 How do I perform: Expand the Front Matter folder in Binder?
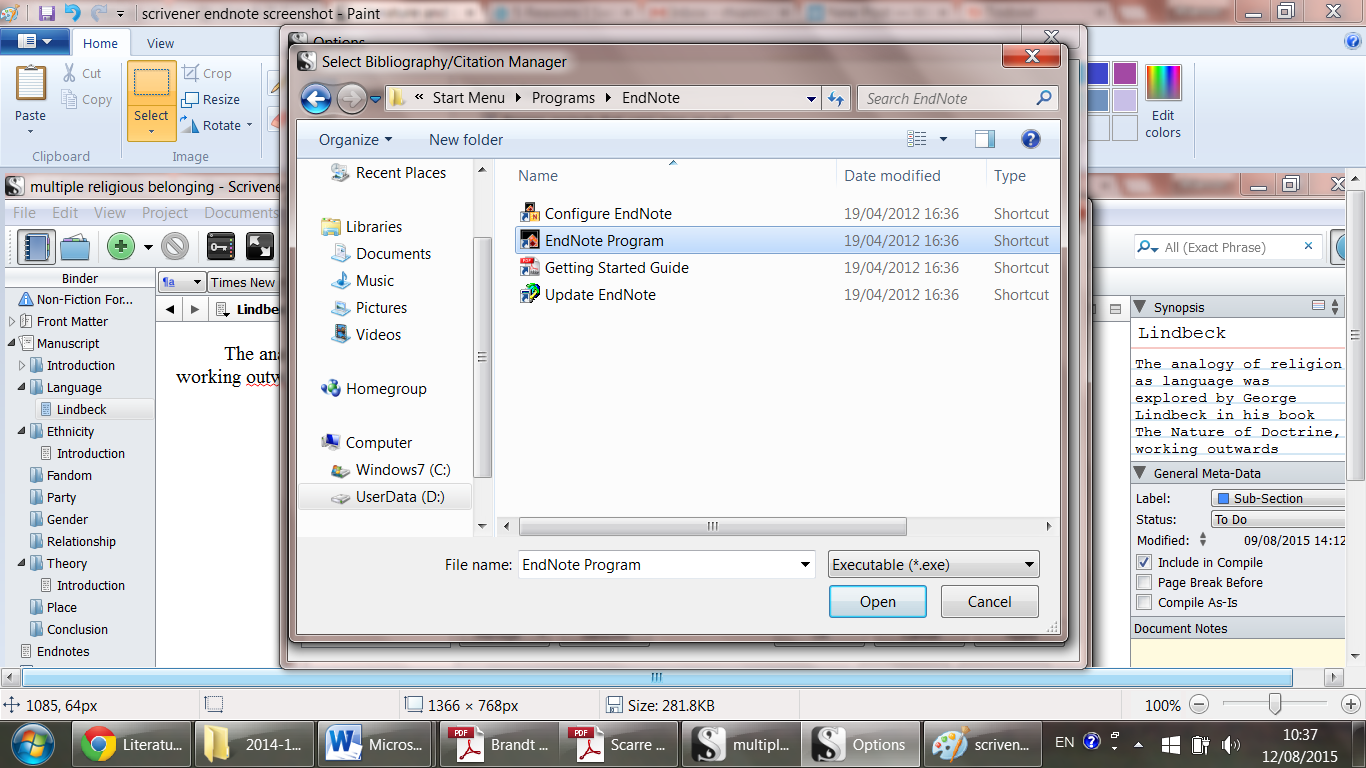(x=12, y=321)
